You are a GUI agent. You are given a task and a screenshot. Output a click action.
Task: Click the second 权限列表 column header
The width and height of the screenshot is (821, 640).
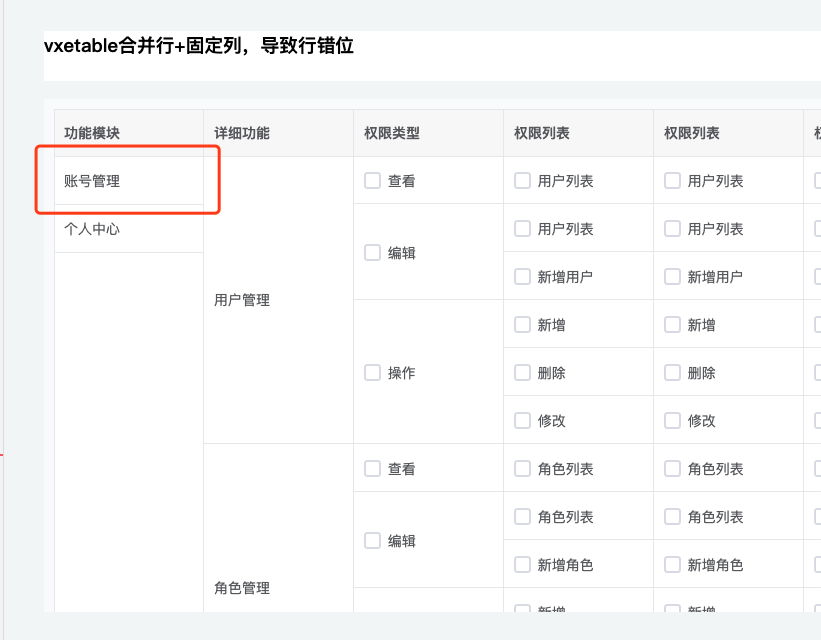(728, 133)
